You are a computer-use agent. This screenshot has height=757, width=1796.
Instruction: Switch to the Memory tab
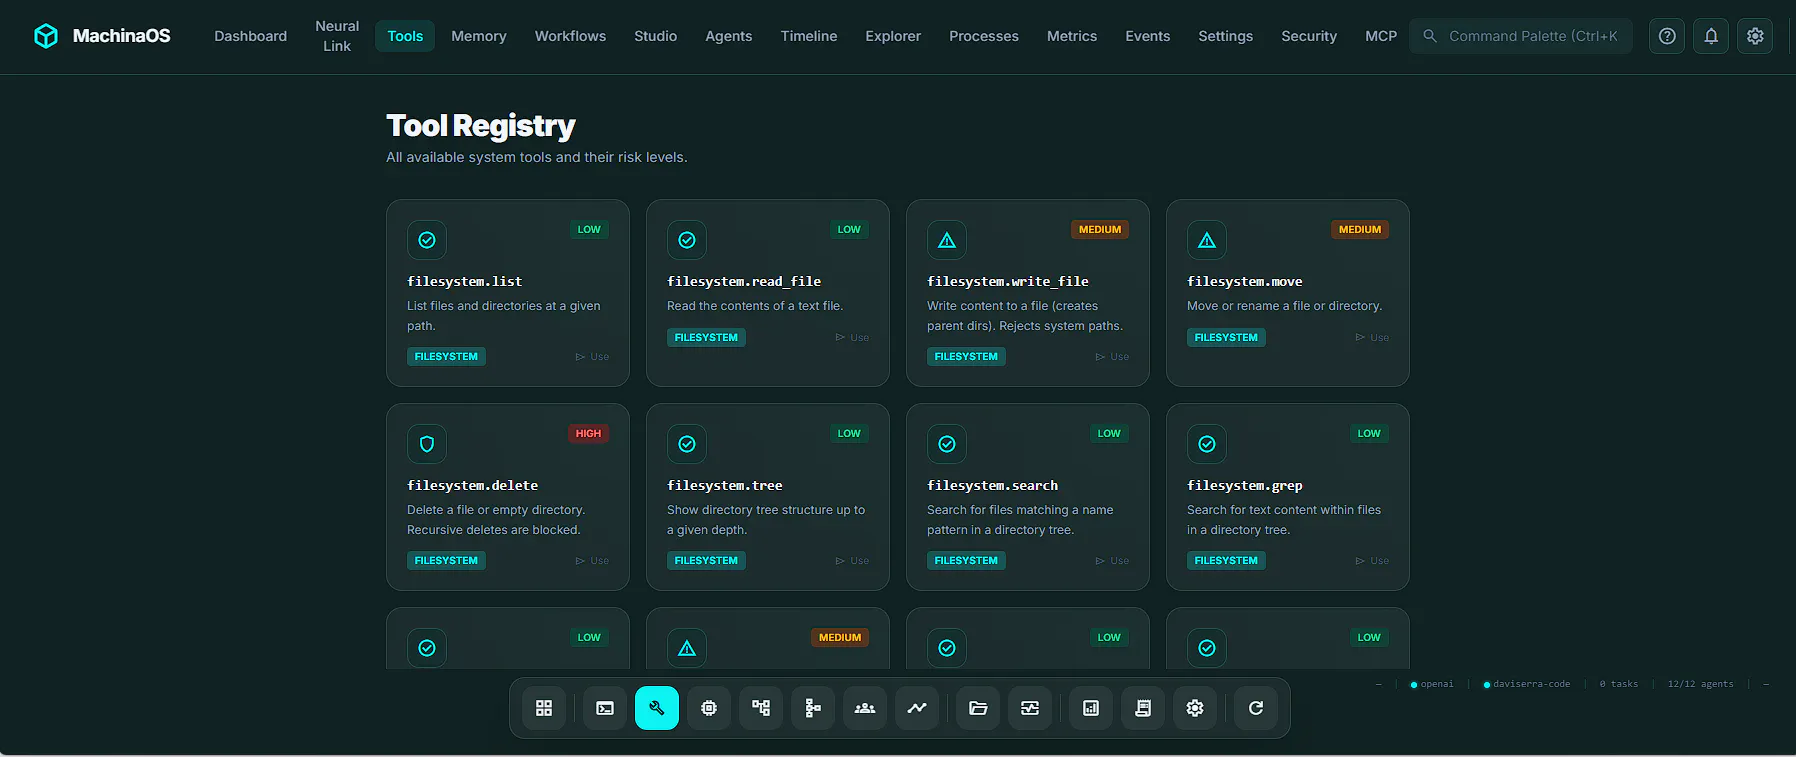[x=479, y=36]
